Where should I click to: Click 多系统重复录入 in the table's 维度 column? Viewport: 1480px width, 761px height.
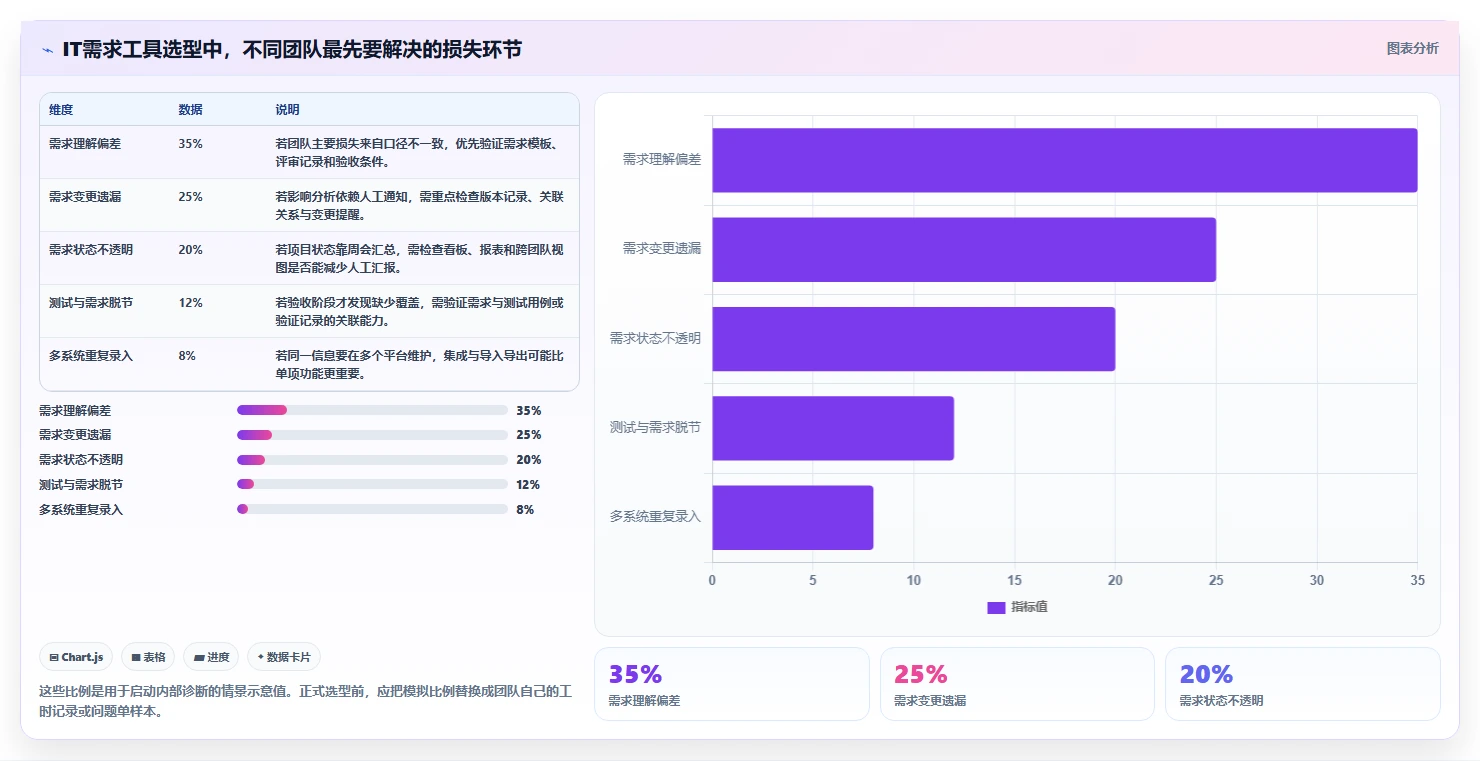[91, 355]
